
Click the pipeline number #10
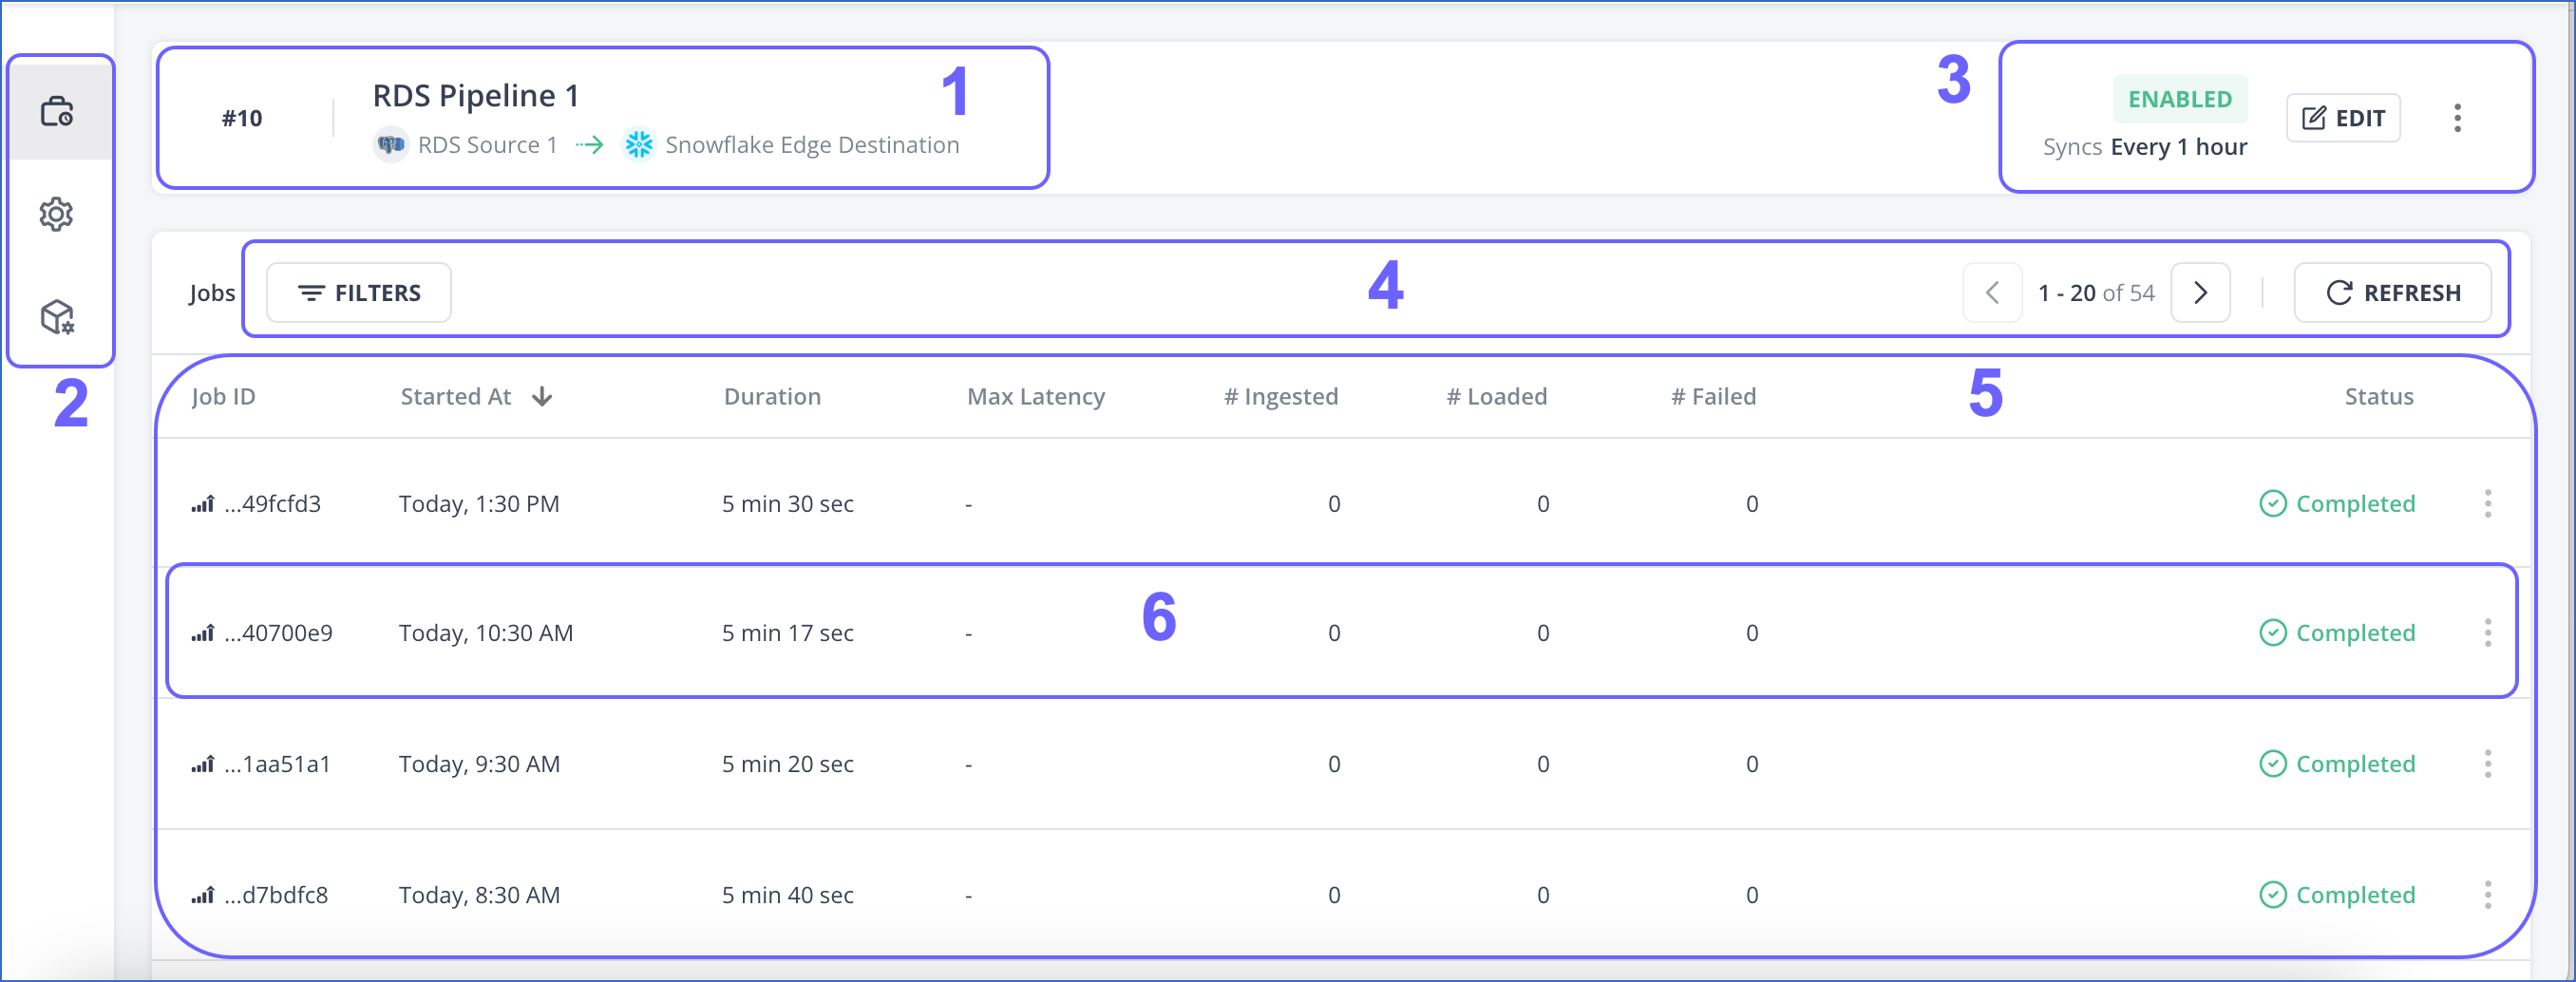click(242, 119)
